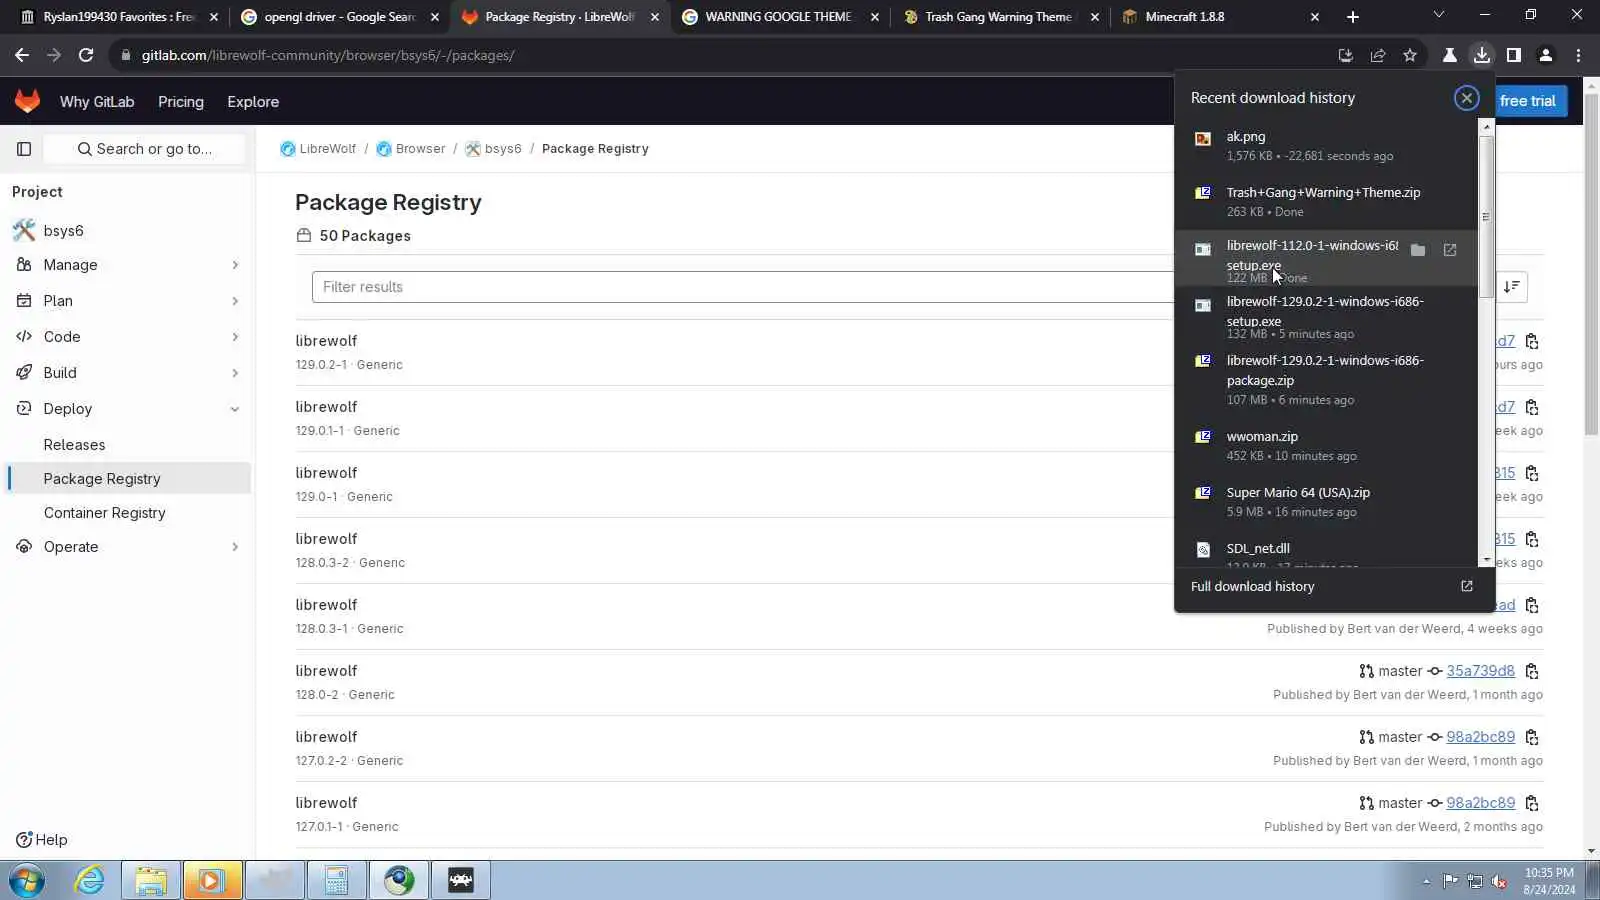This screenshot has width=1600, height=900.
Task: Open the Windows Start menu
Action: 27,881
